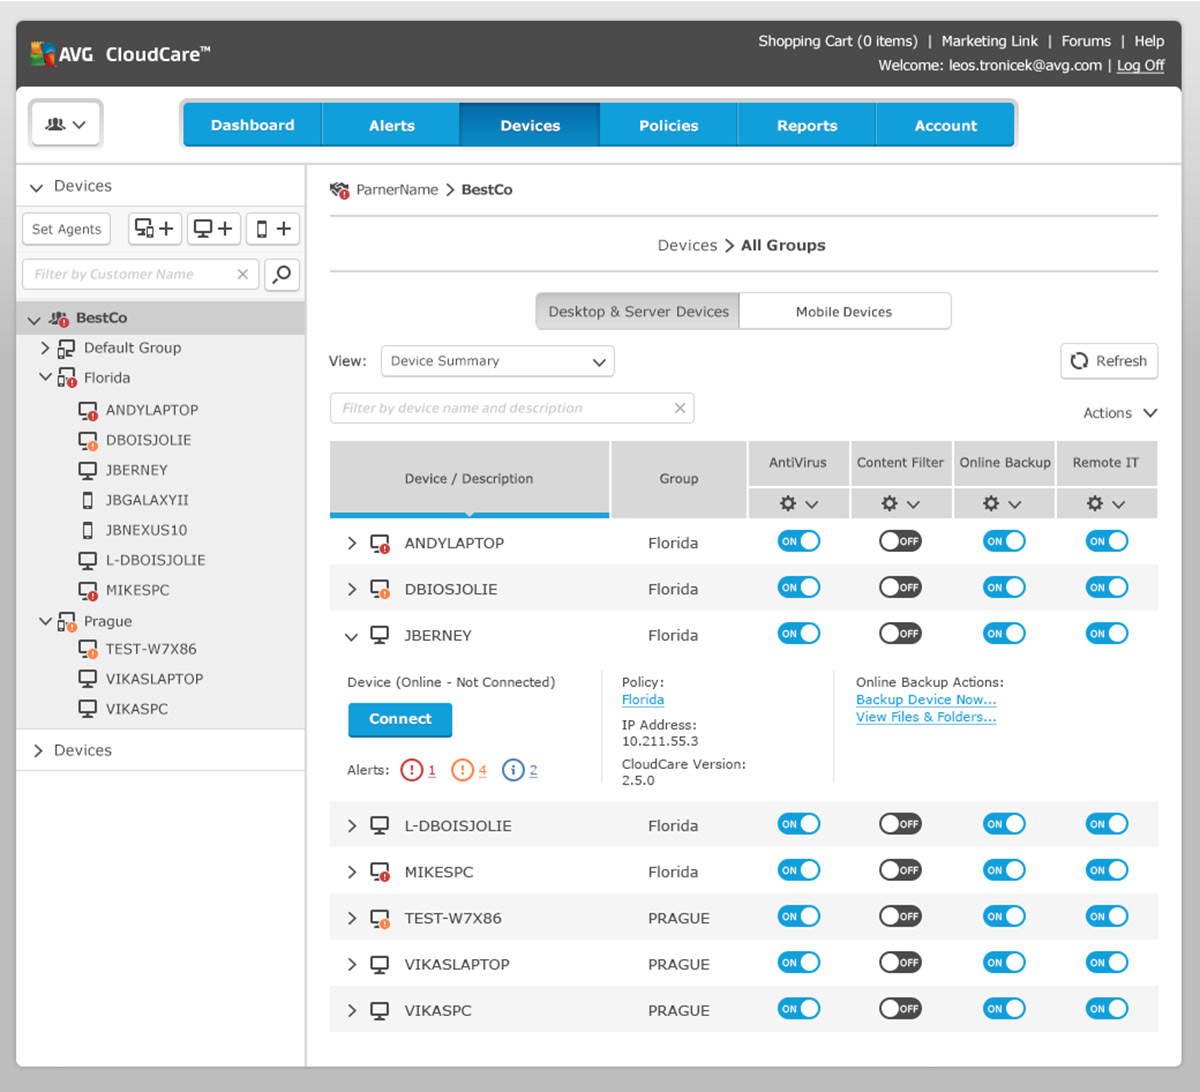The height and width of the screenshot is (1092, 1200).
Task: Click the device name and description filter field
Action: [x=512, y=408]
